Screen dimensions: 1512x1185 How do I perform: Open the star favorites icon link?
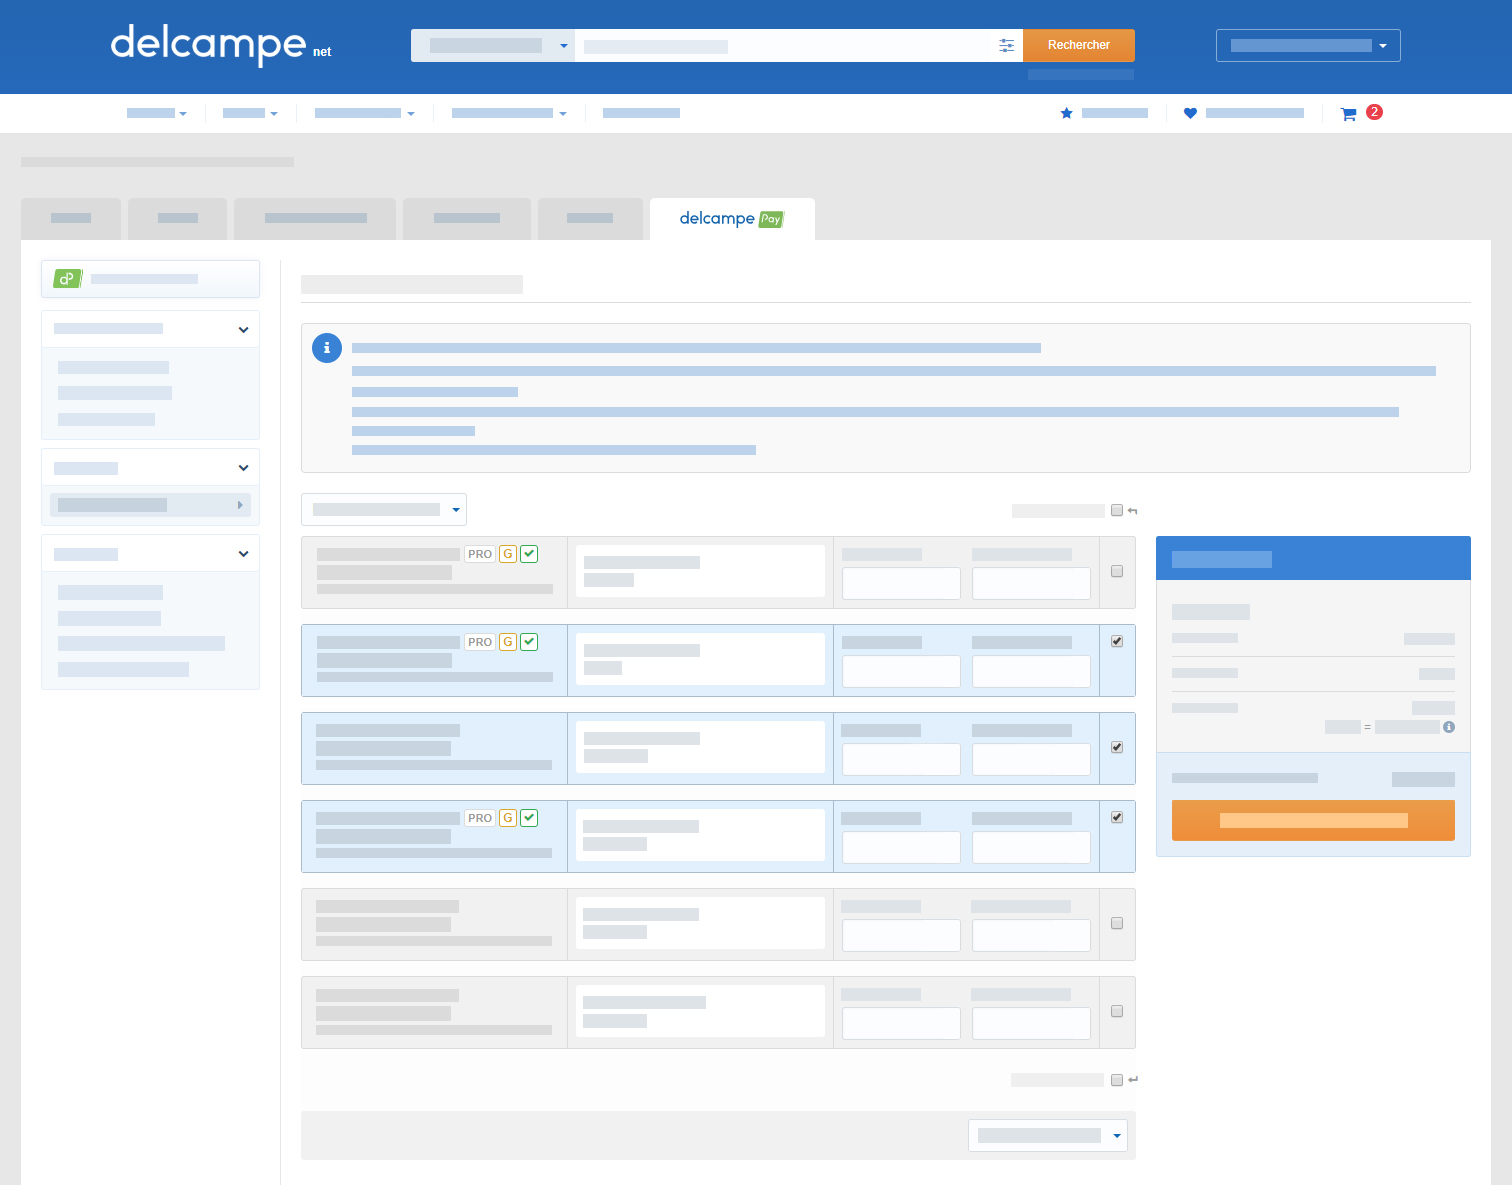1066,113
